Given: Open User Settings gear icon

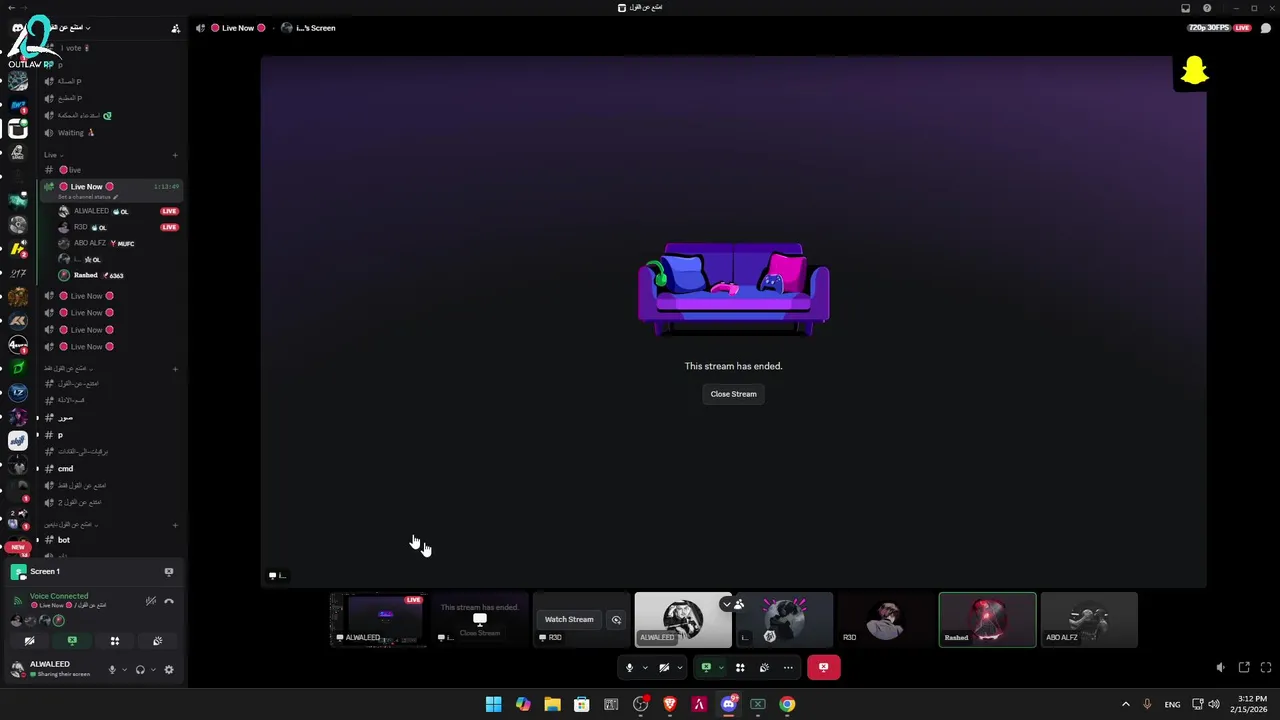Looking at the screenshot, I should (169, 670).
